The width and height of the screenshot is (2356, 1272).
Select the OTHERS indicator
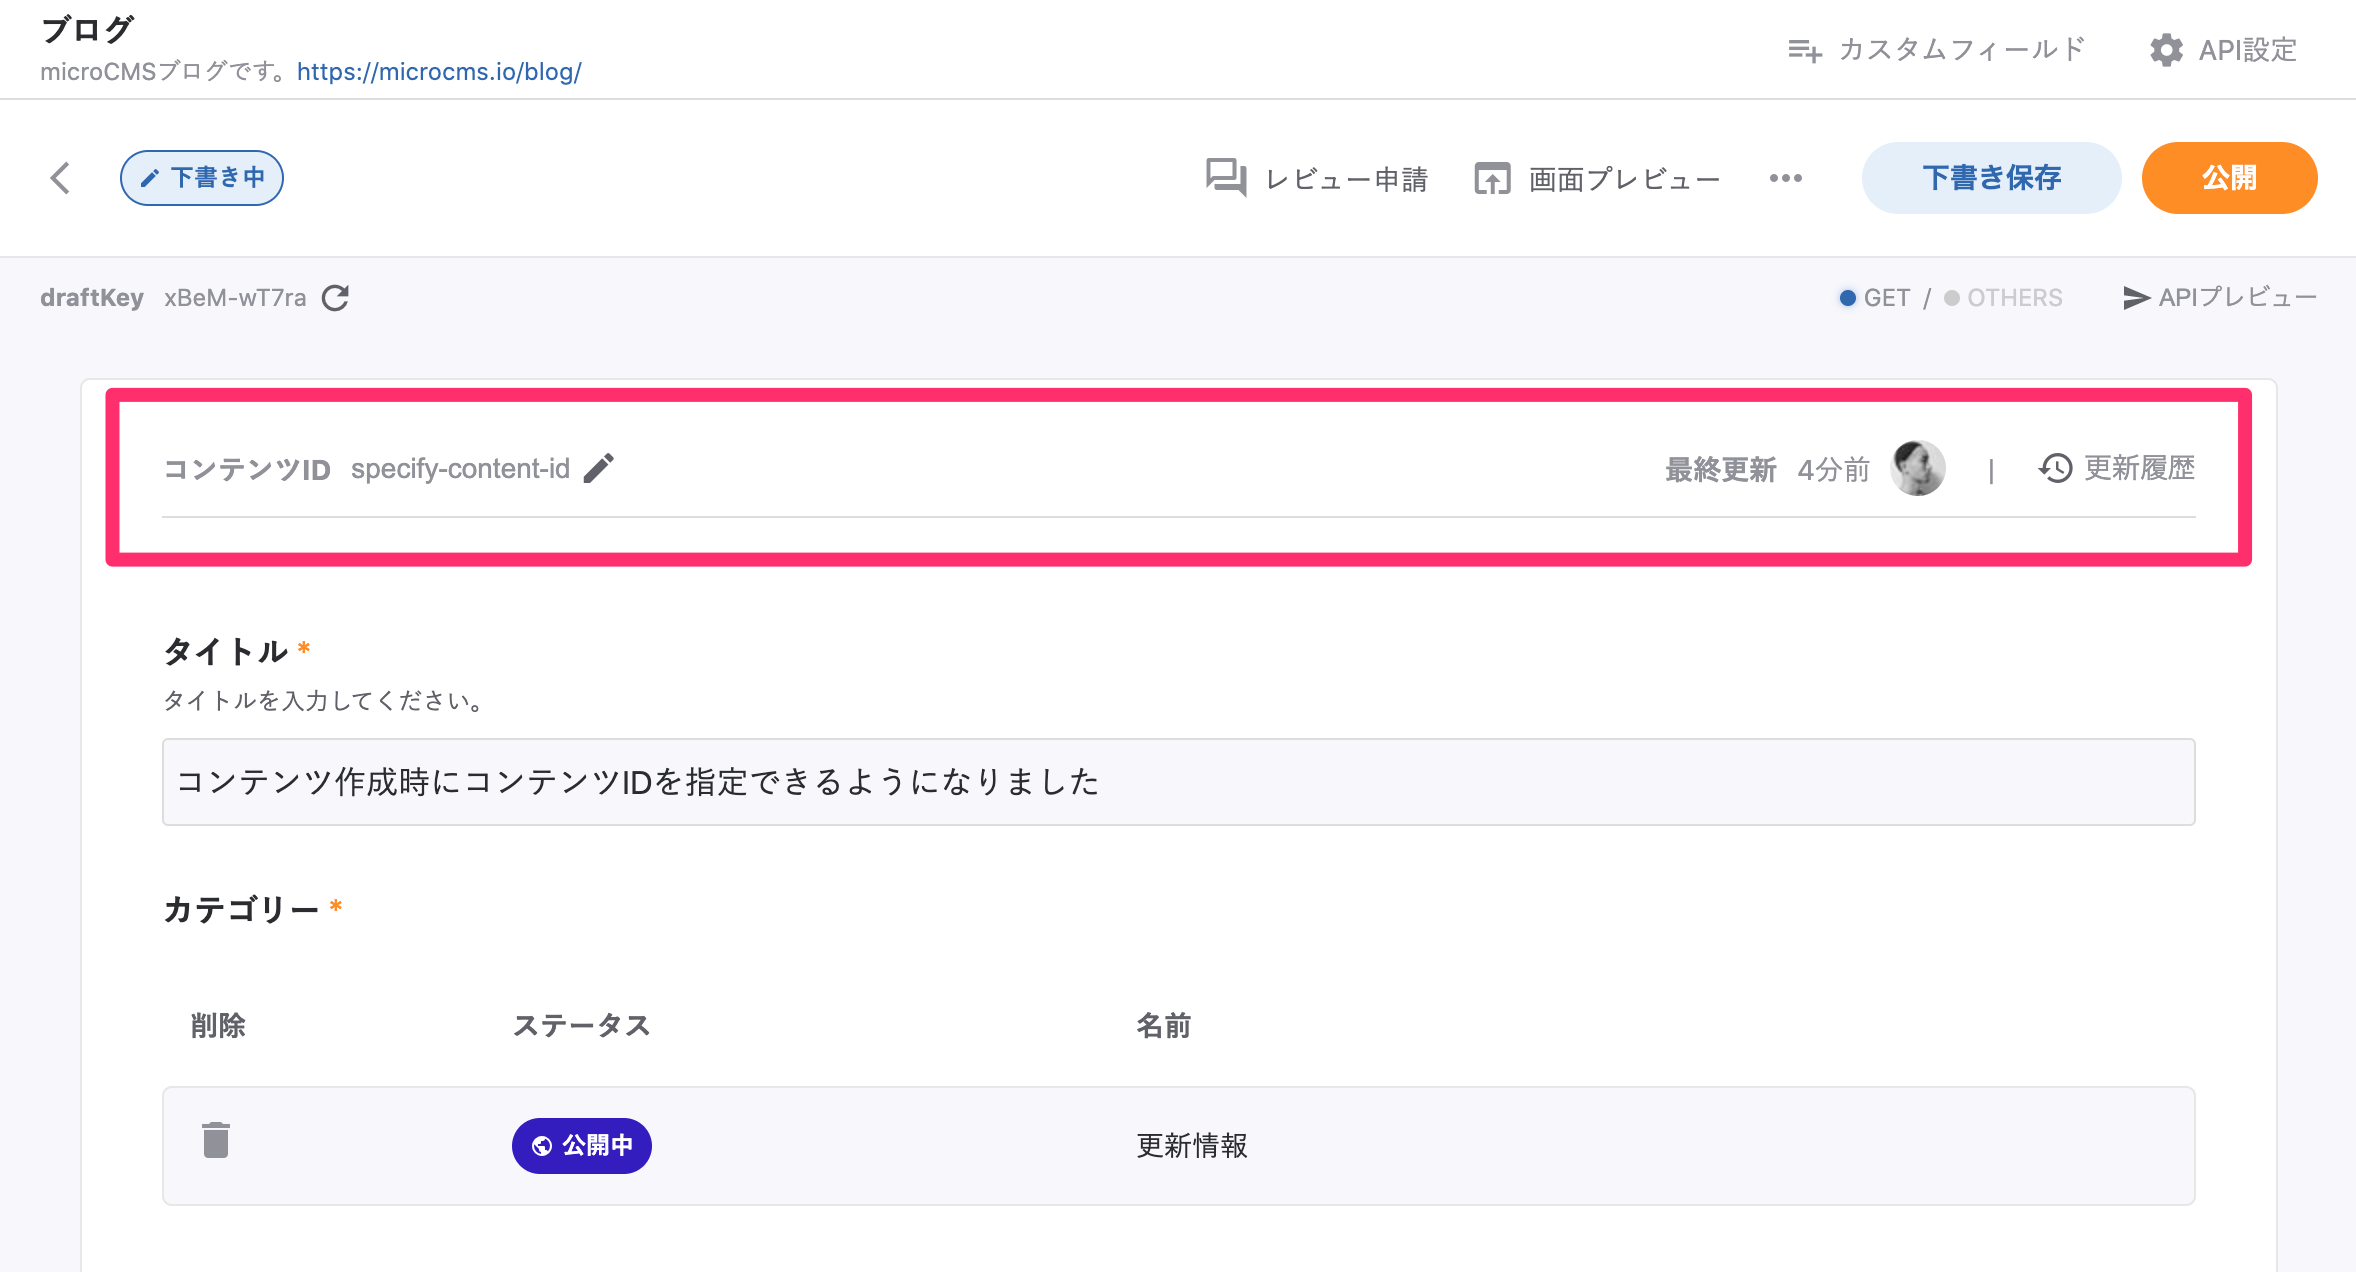click(x=2003, y=298)
